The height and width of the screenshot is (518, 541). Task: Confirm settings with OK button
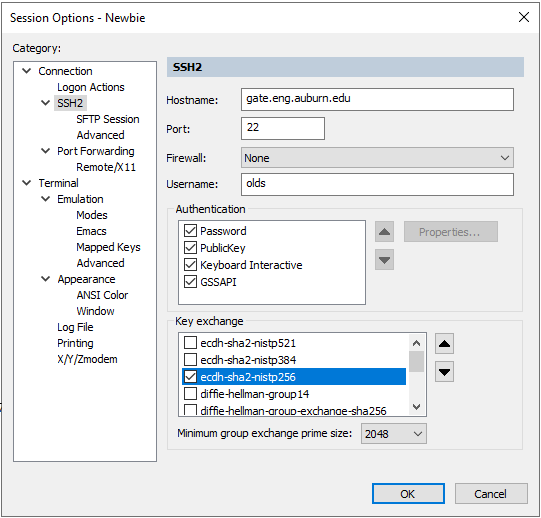pyautogui.click(x=408, y=493)
